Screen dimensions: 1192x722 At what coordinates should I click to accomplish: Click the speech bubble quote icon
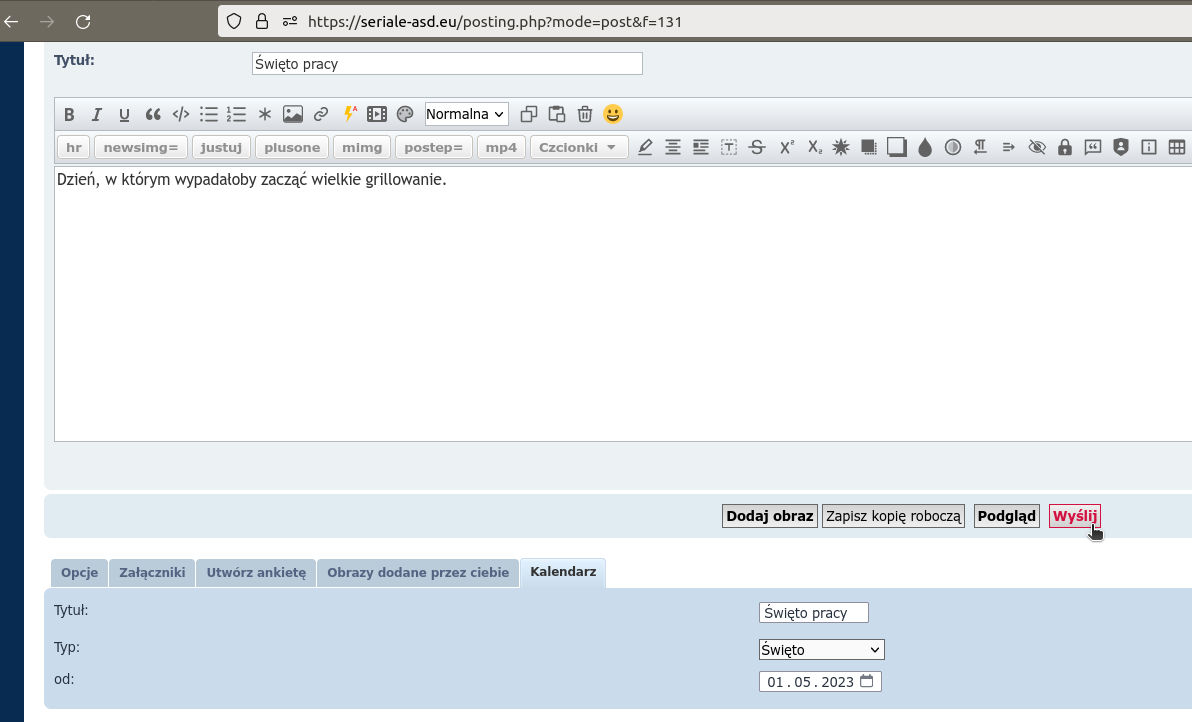pos(1093,147)
